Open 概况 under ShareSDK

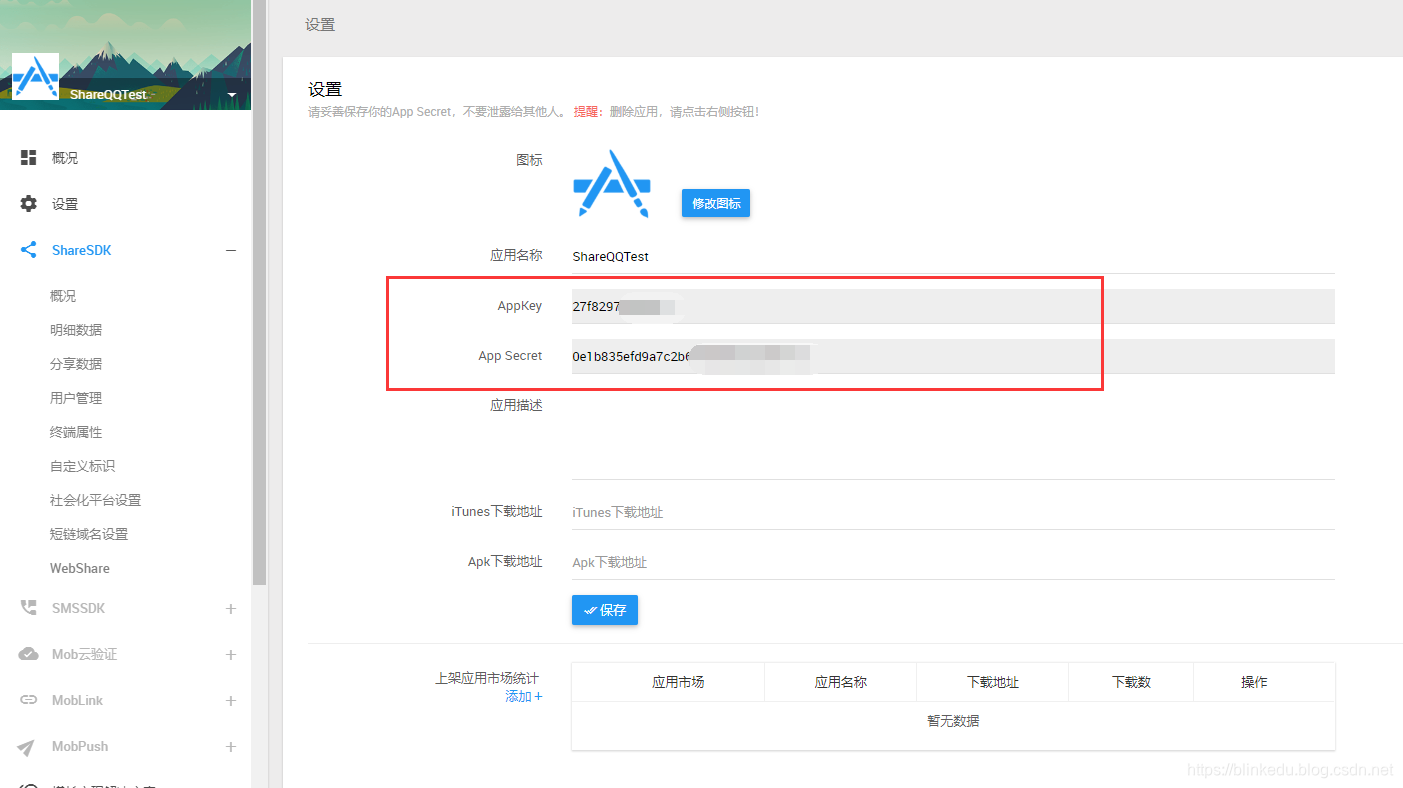point(63,296)
